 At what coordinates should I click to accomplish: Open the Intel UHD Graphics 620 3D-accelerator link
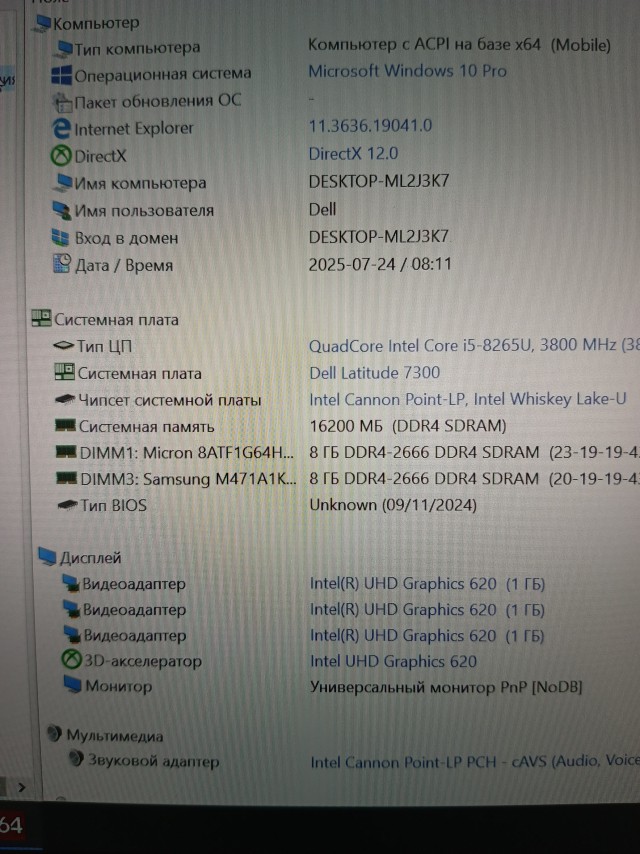click(x=393, y=662)
